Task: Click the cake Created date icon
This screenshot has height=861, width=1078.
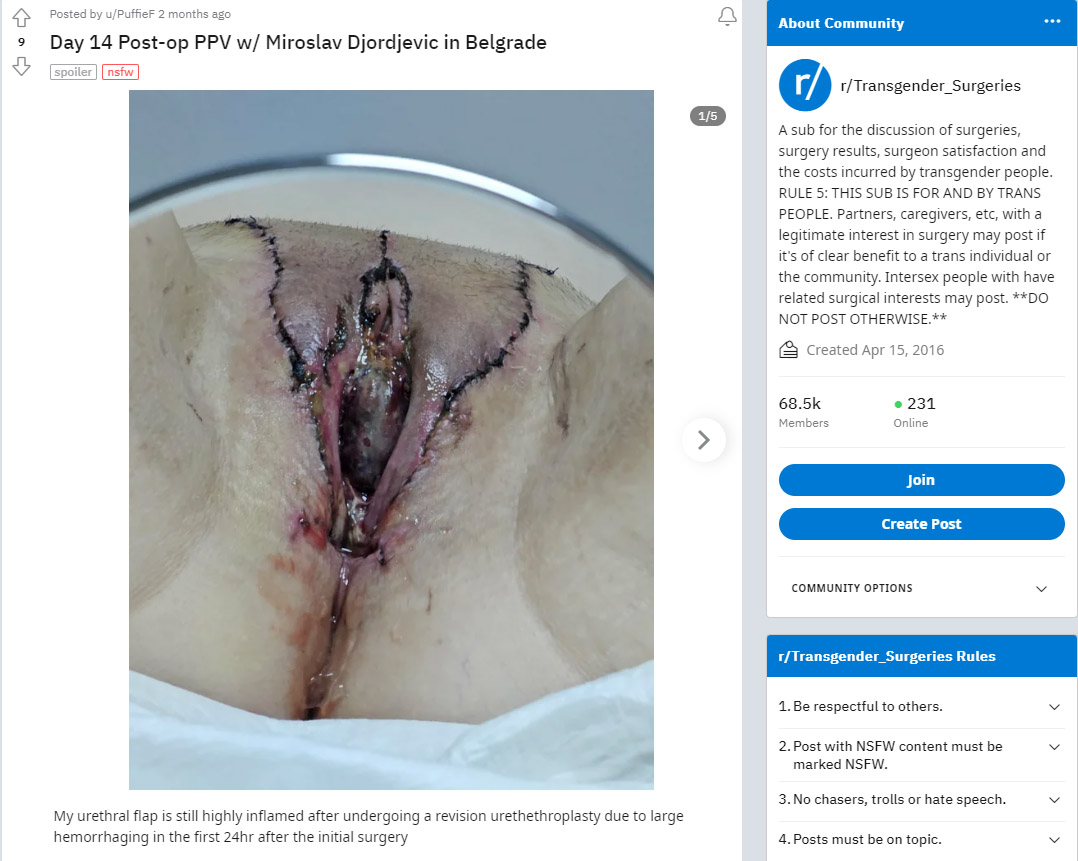Action: (788, 350)
